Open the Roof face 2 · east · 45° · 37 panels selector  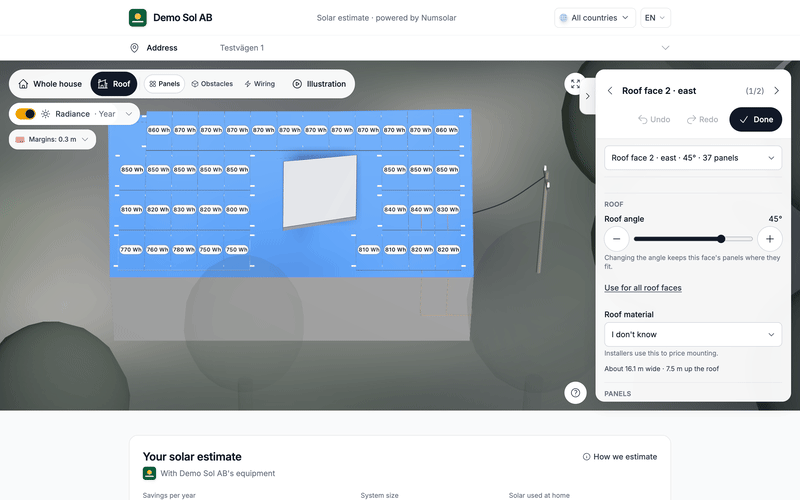[692, 158]
